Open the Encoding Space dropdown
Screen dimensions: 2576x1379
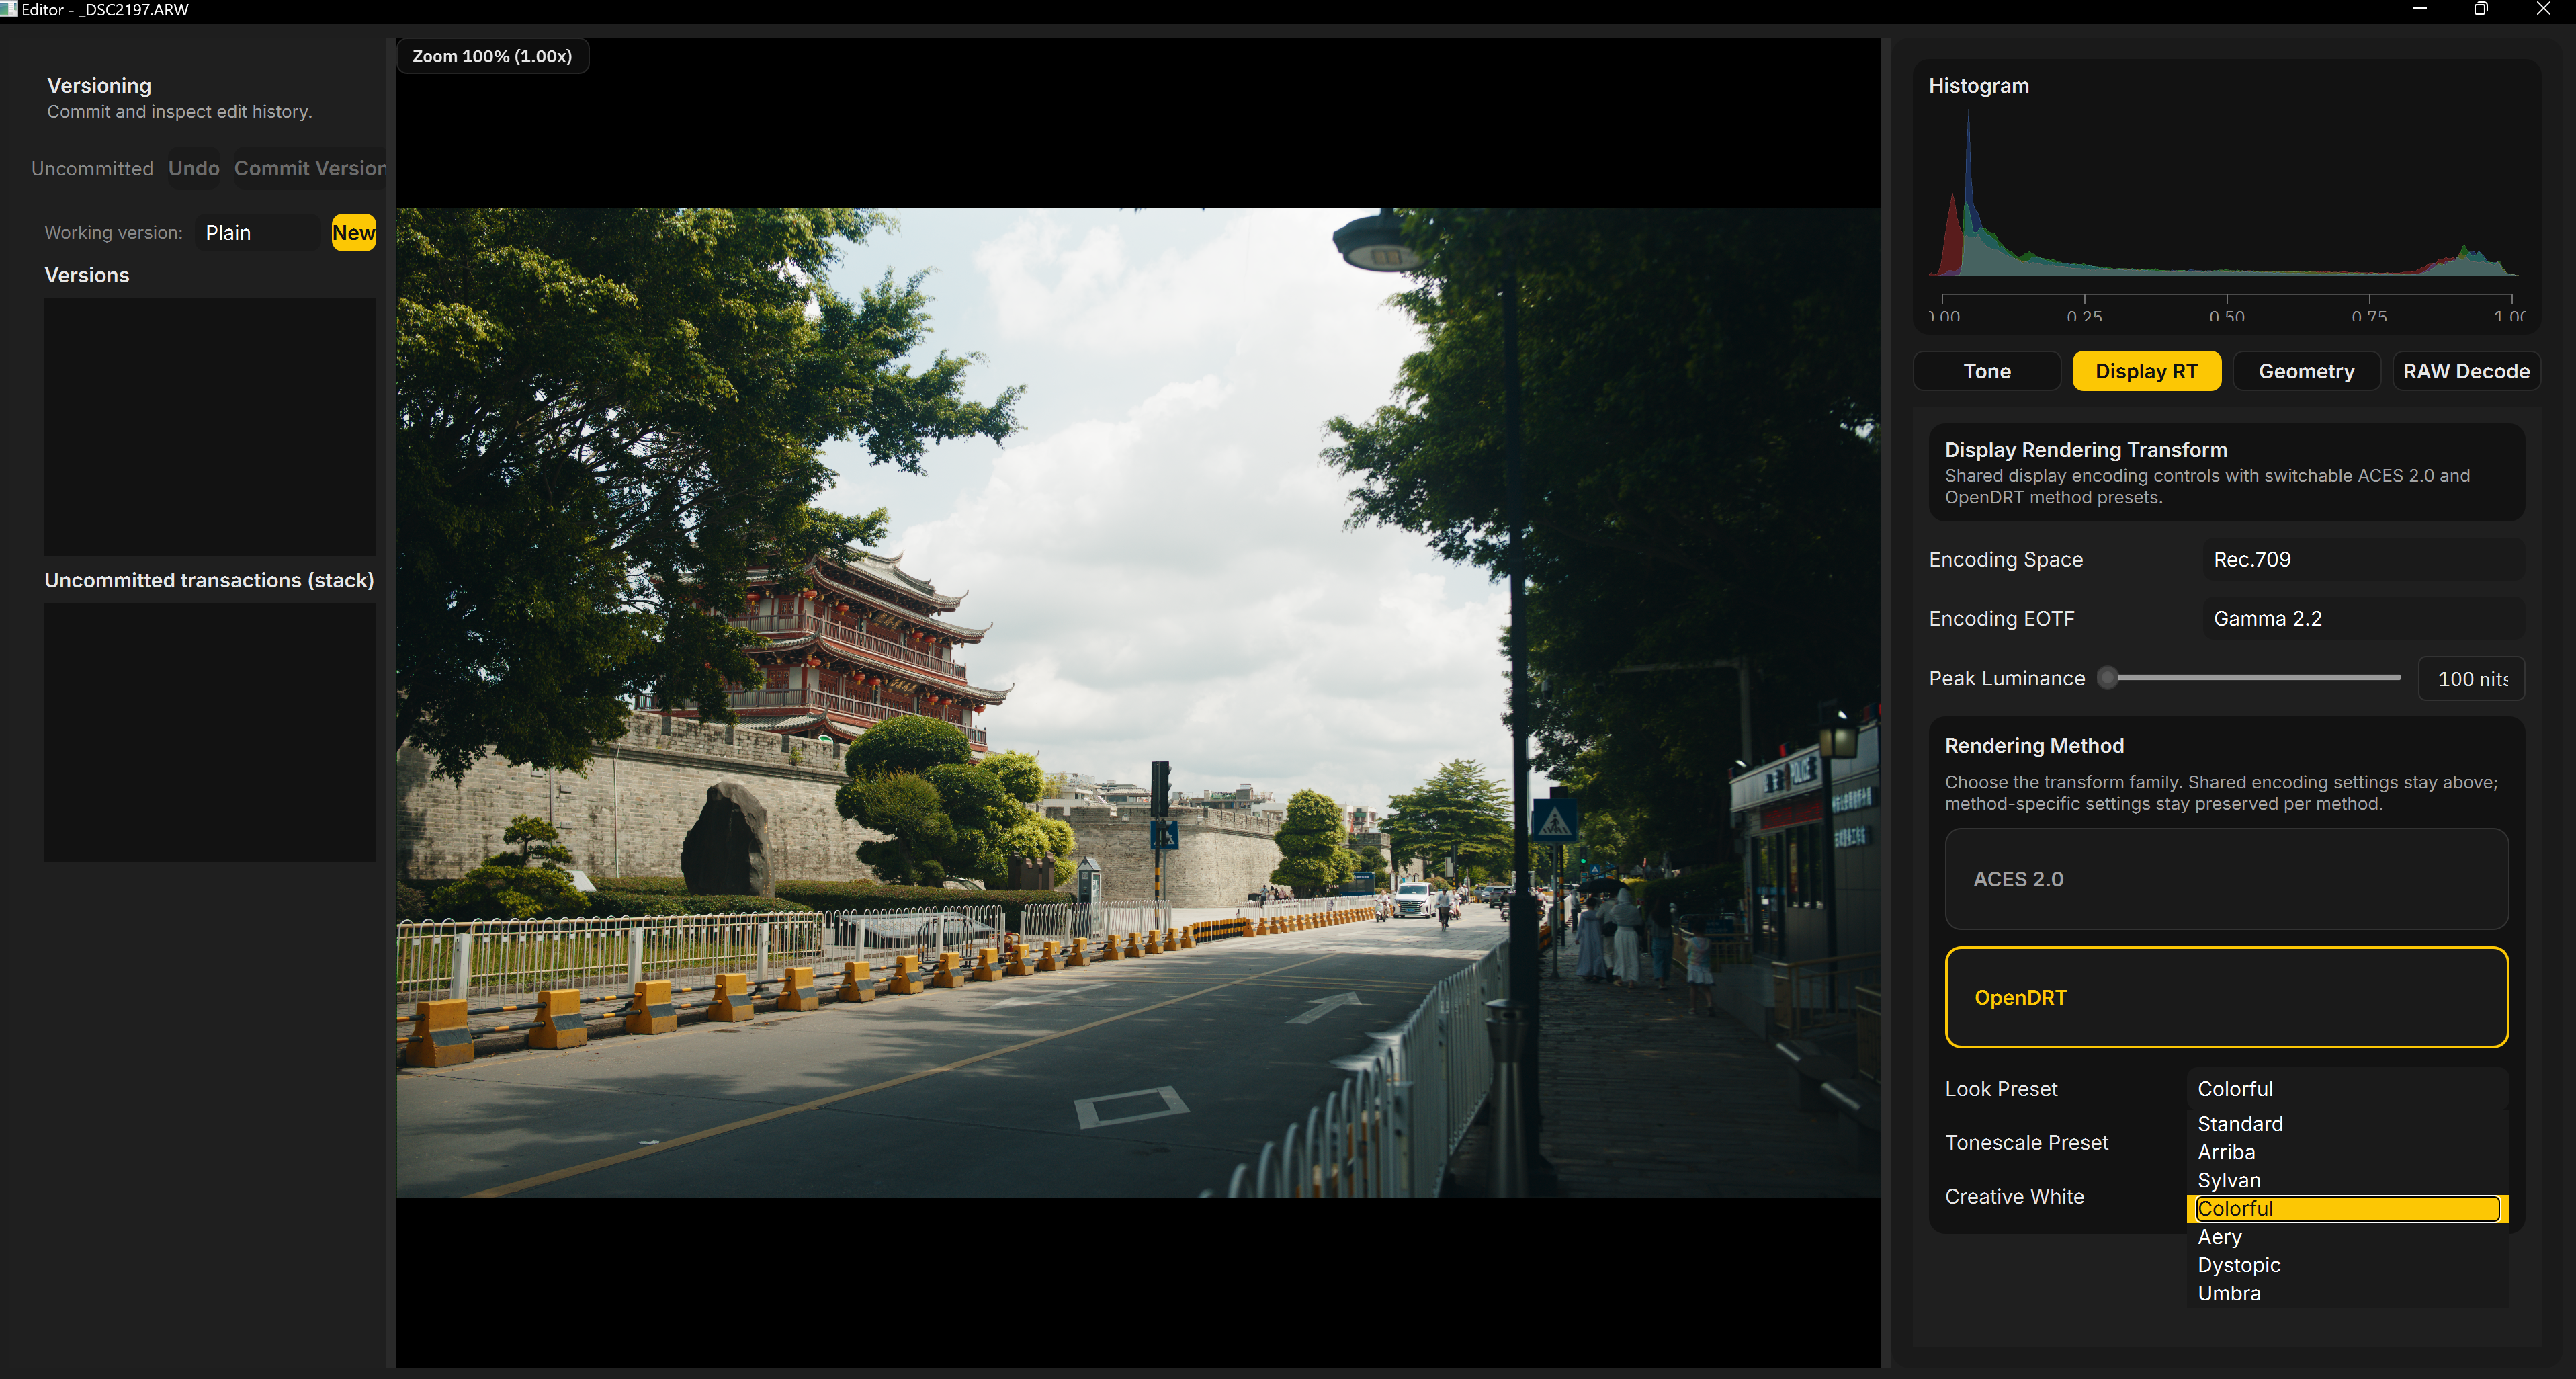click(2360, 559)
